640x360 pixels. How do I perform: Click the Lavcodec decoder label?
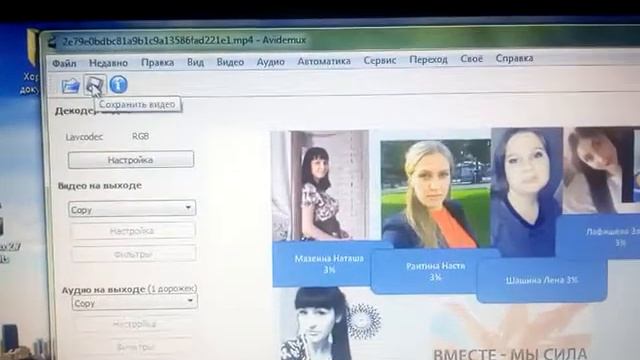pyautogui.click(x=84, y=137)
